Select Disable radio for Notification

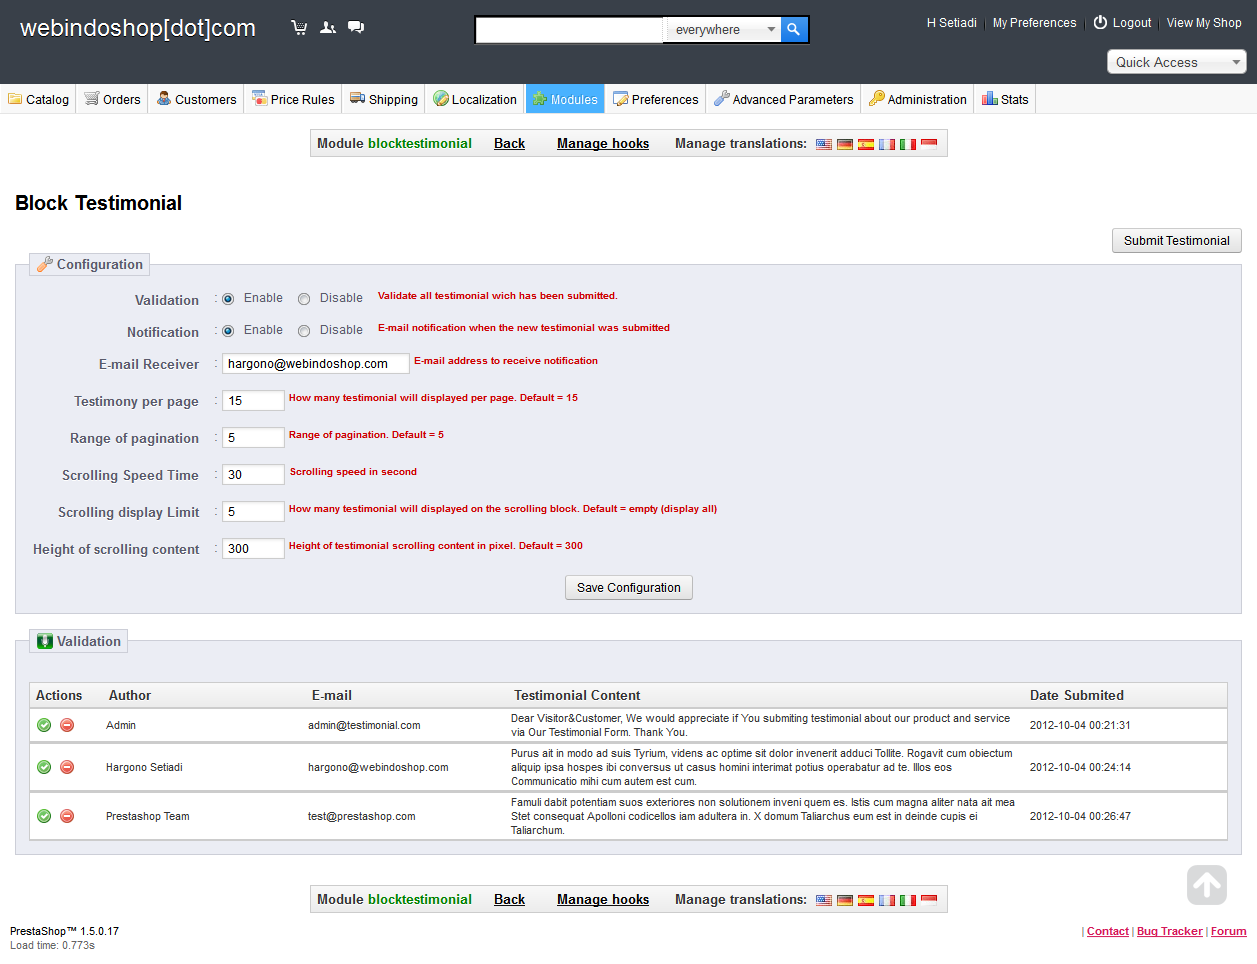pos(304,331)
